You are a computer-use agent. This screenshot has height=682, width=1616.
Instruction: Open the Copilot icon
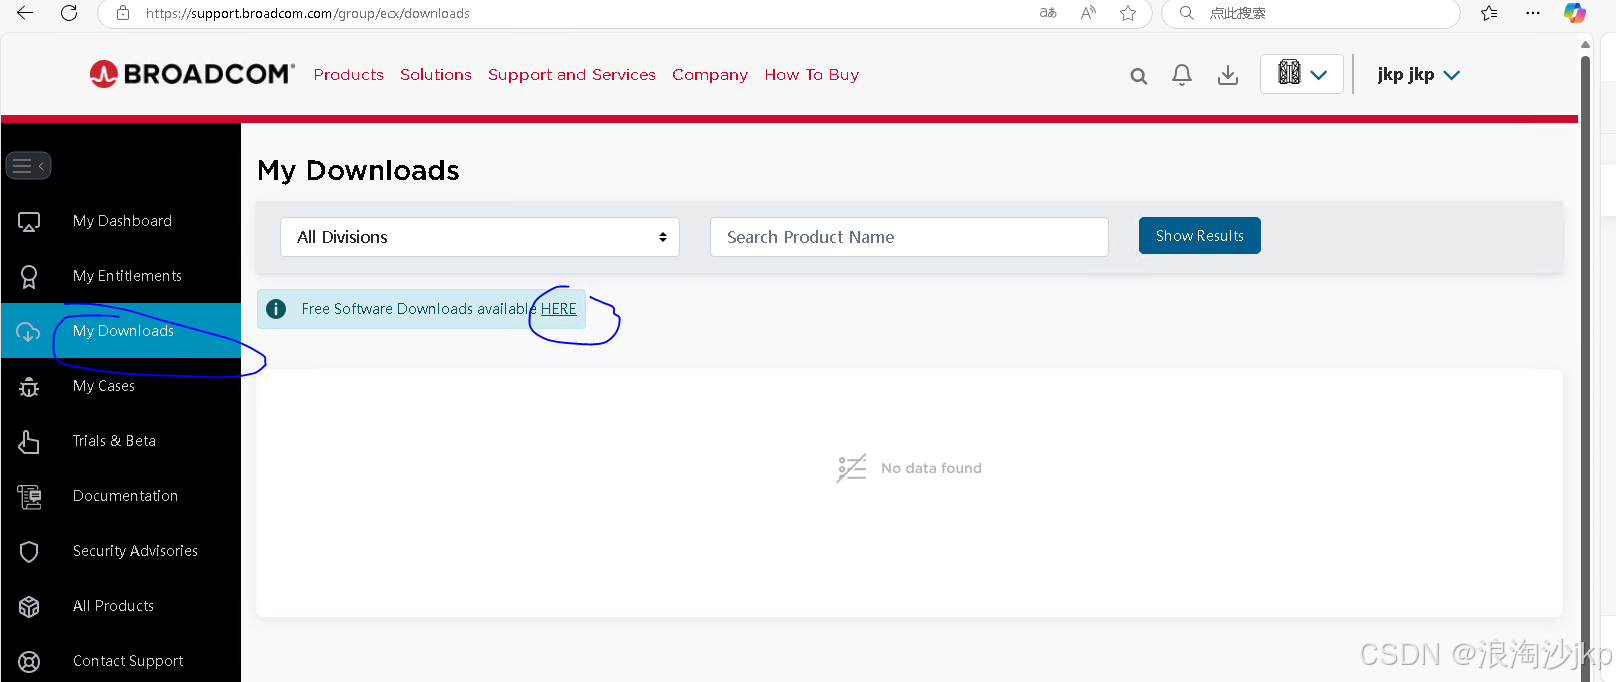pyautogui.click(x=1575, y=13)
